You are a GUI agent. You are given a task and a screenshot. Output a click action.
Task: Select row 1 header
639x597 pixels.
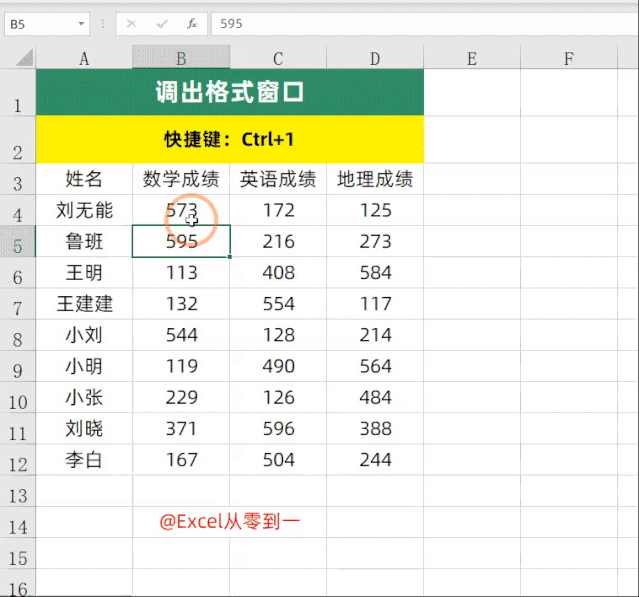pos(18,93)
